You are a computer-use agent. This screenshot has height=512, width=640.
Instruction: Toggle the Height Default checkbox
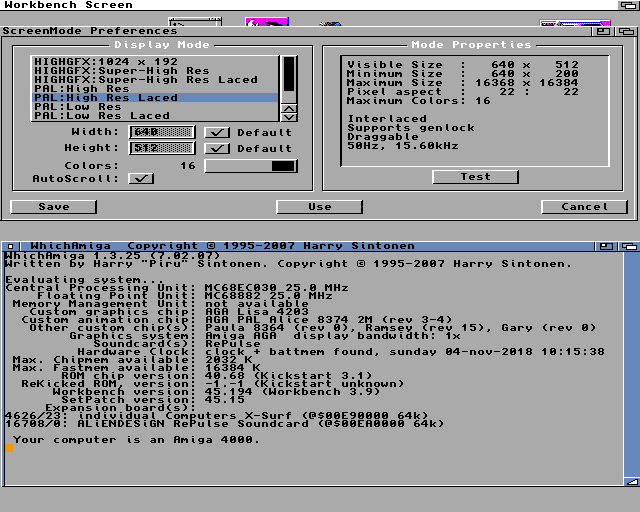click(x=217, y=148)
